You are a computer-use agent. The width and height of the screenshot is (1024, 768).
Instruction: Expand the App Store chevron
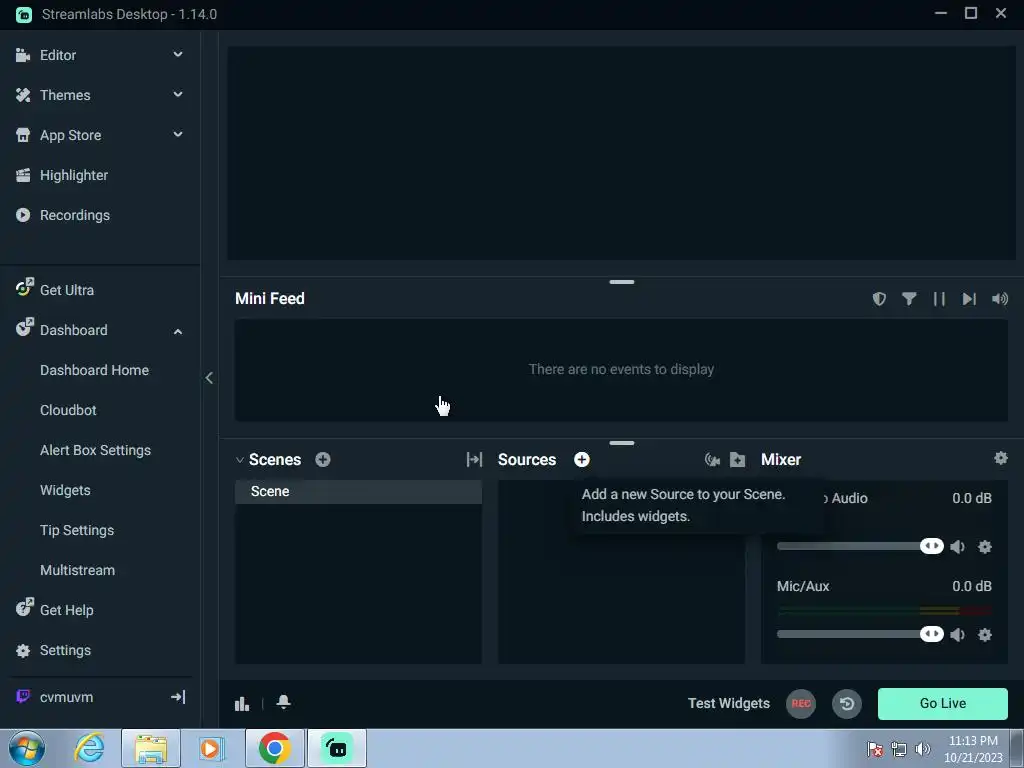point(178,135)
